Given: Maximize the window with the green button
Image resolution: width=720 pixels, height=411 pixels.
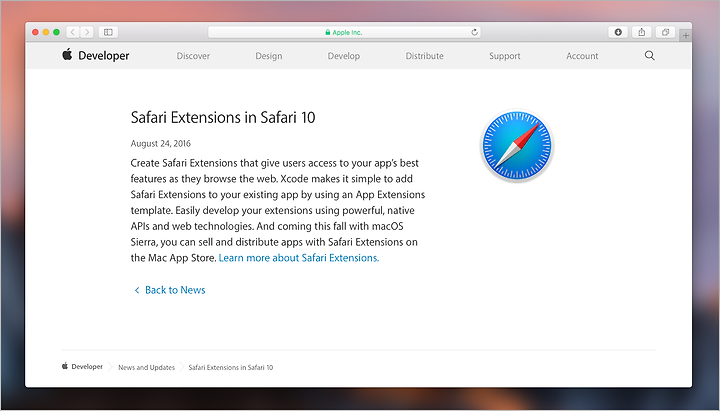Looking at the screenshot, I should pos(56,32).
